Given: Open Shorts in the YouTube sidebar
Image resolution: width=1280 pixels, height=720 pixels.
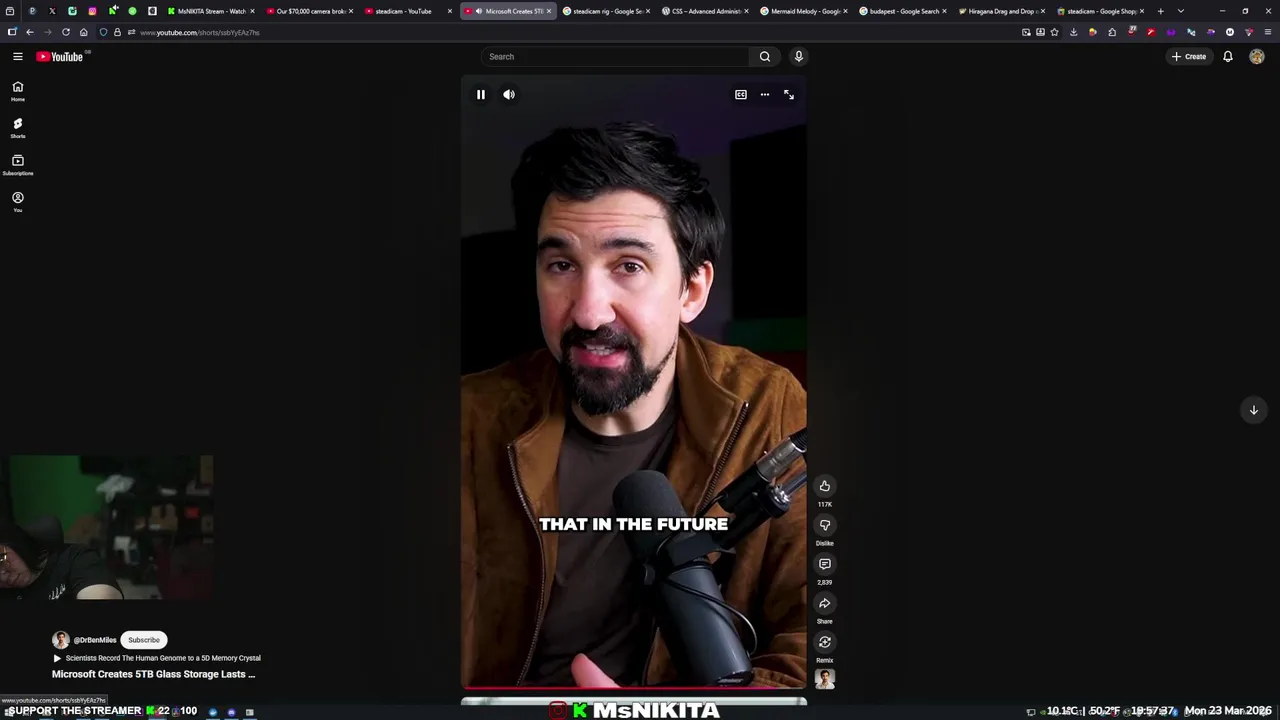Looking at the screenshot, I should point(17,128).
